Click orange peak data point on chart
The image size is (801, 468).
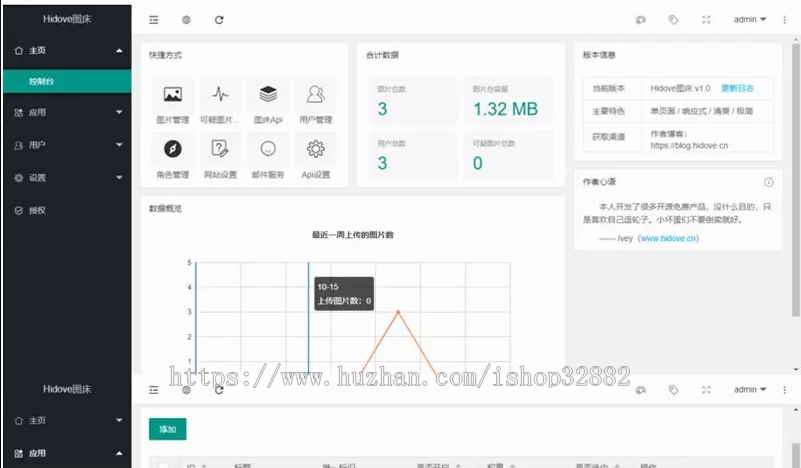point(398,312)
